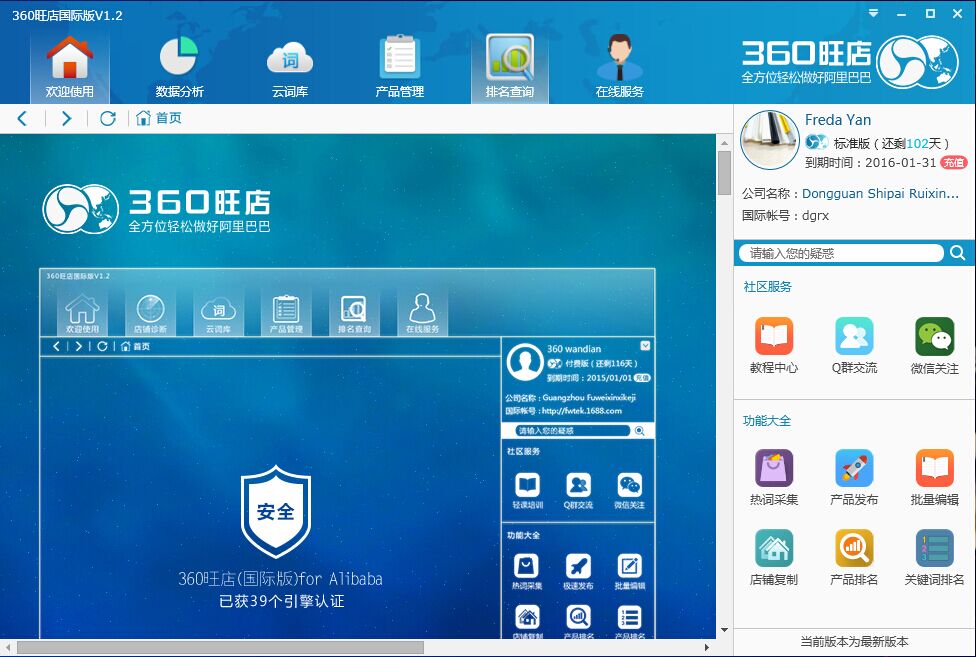Screen dimensions: 976x657
Task: Click the 充值 recharge badge
Action: (x=953, y=162)
